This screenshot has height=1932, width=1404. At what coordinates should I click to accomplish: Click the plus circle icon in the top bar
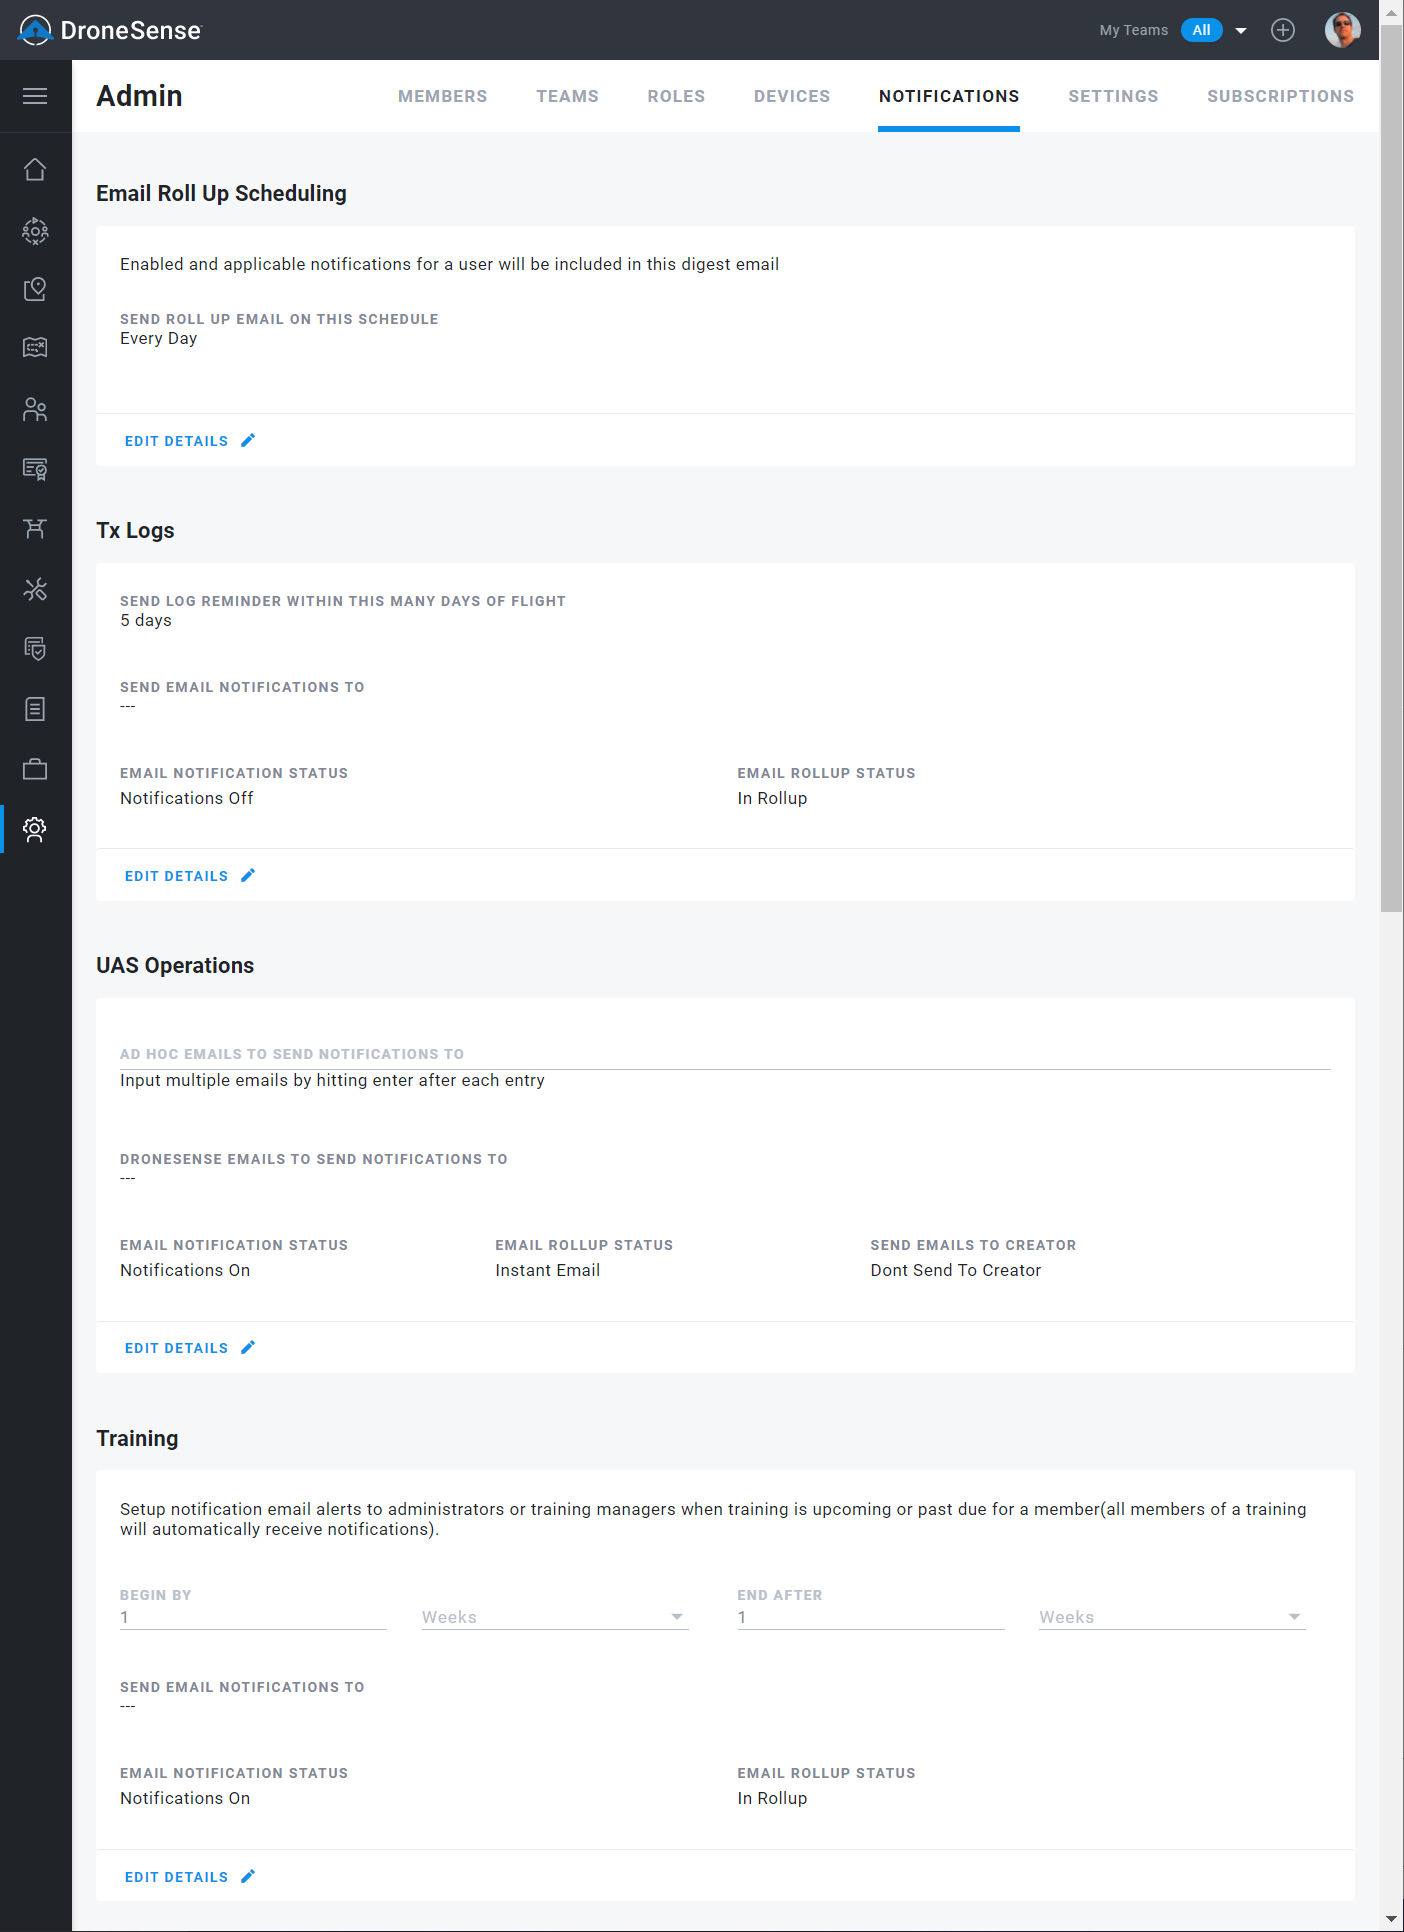point(1283,30)
